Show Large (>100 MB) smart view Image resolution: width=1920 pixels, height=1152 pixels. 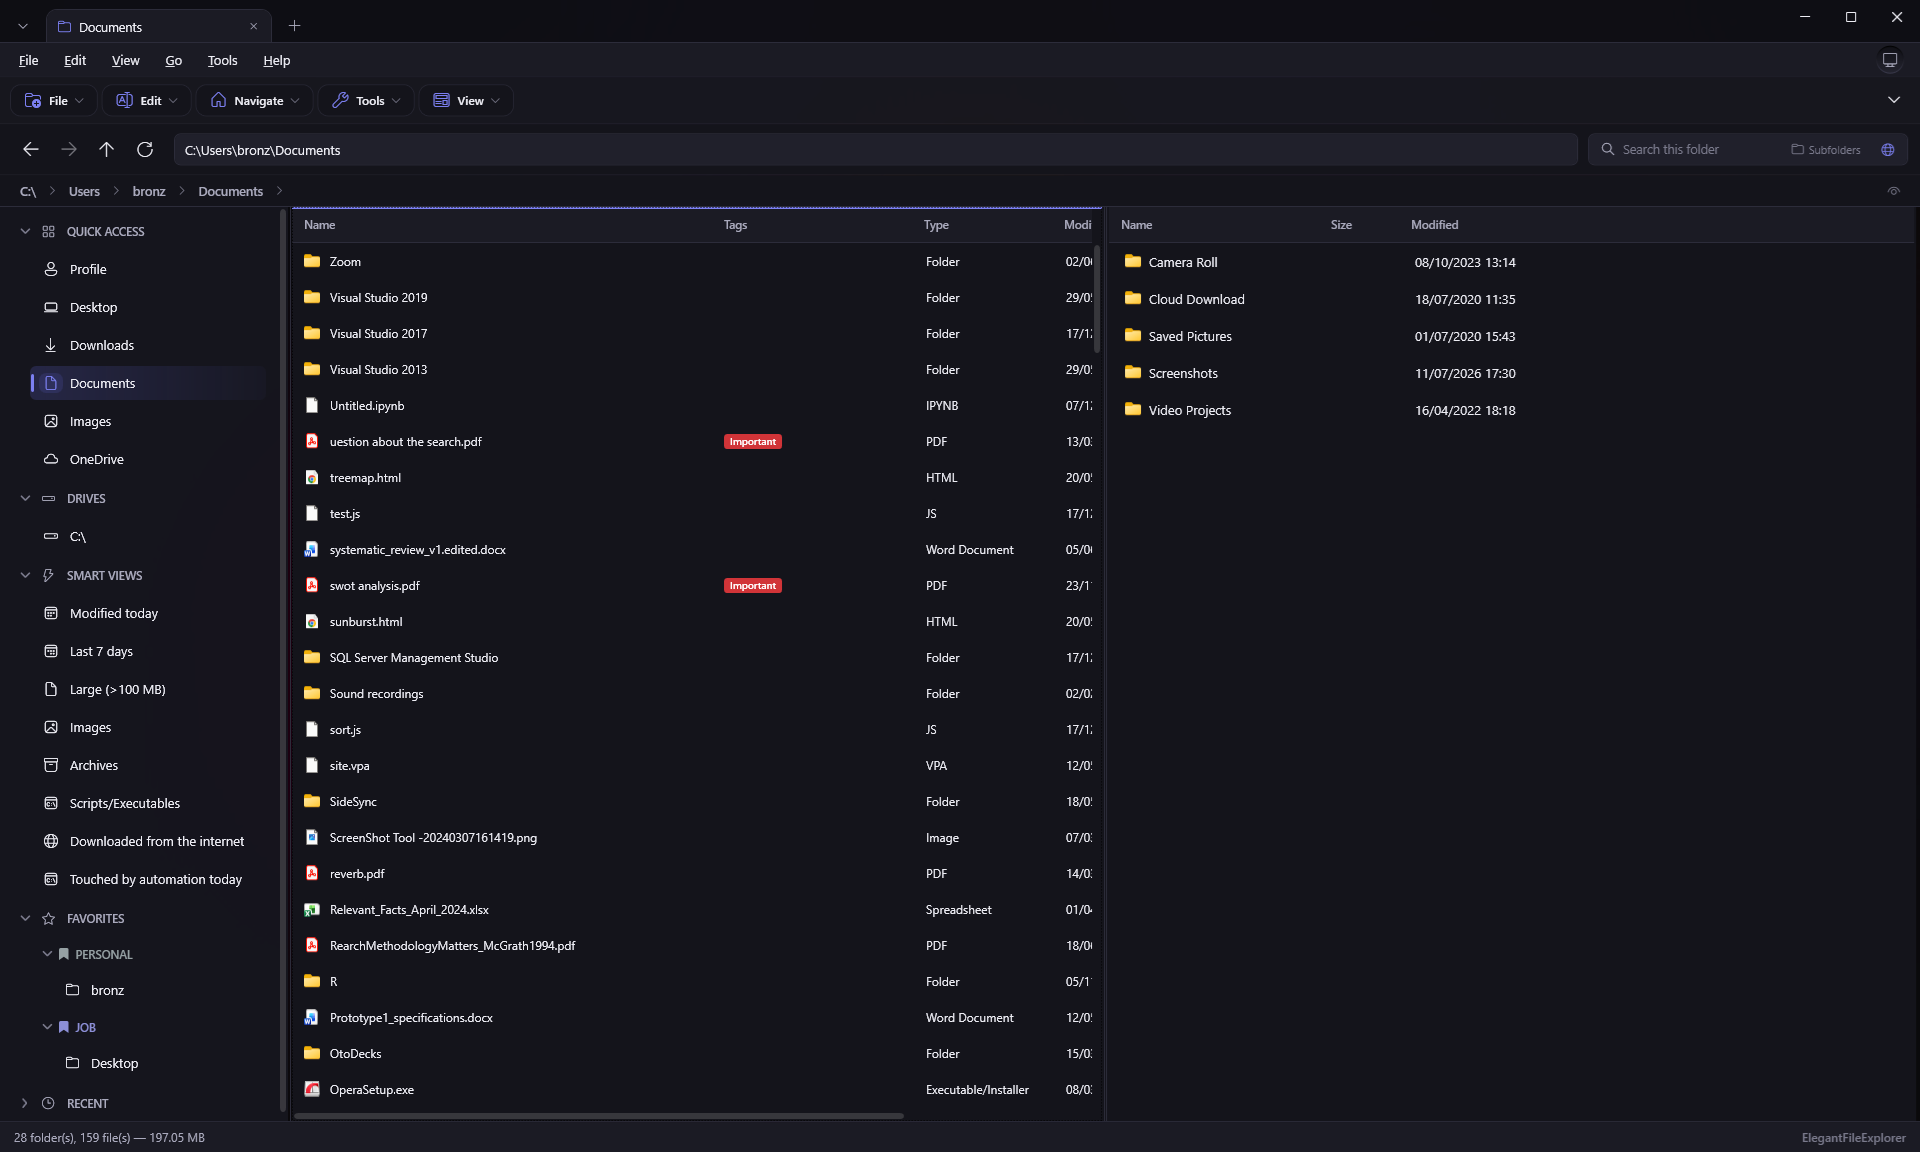click(150, 689)
